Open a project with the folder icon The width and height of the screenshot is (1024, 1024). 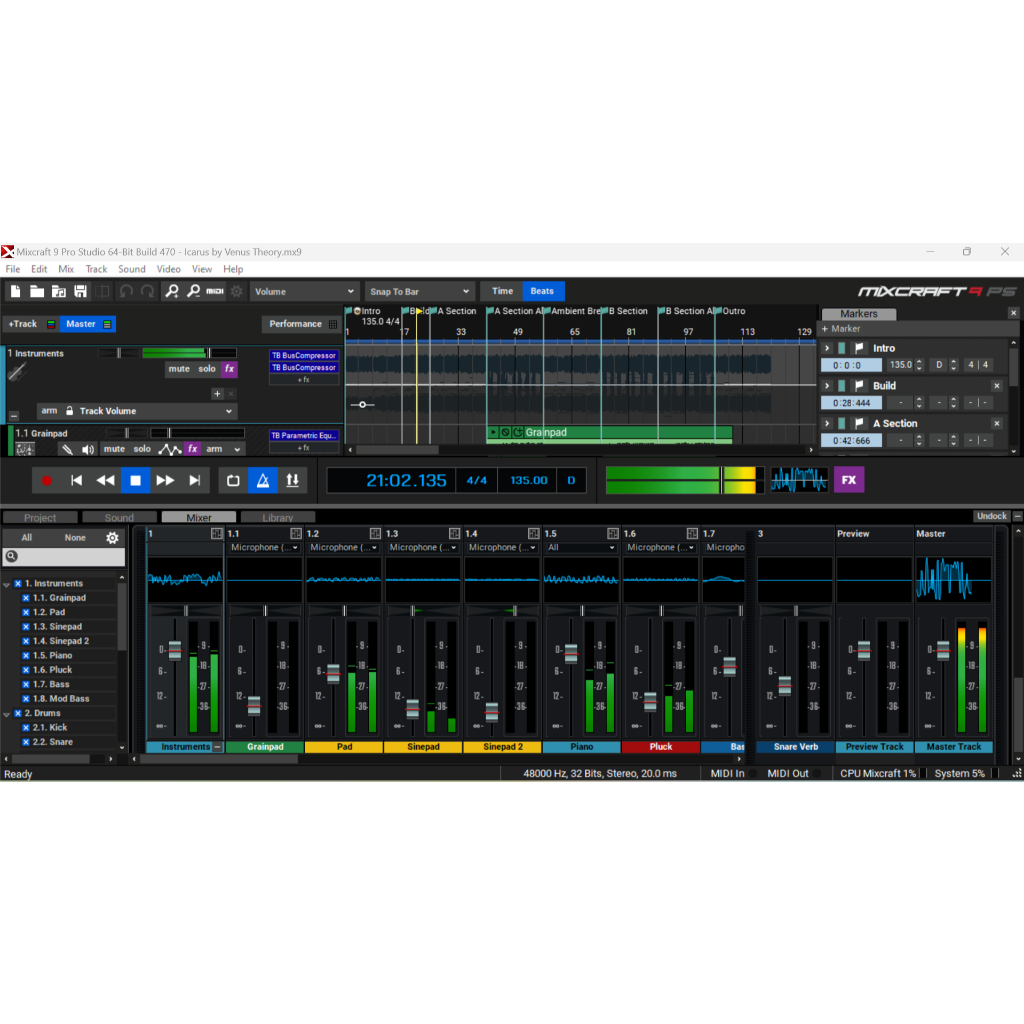(x=37, y=291)
